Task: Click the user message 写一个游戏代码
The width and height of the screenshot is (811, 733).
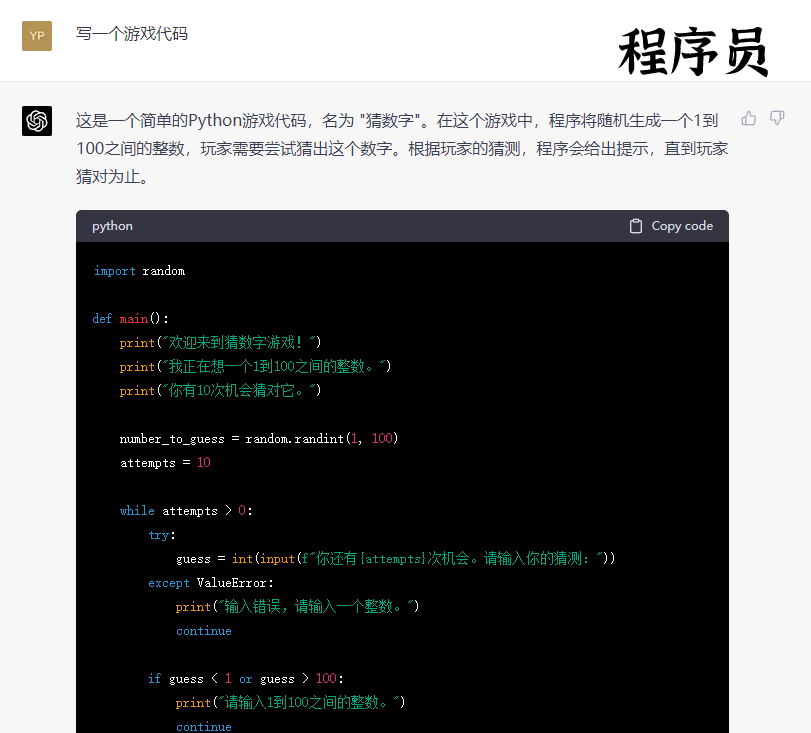Action: point(132,34)
